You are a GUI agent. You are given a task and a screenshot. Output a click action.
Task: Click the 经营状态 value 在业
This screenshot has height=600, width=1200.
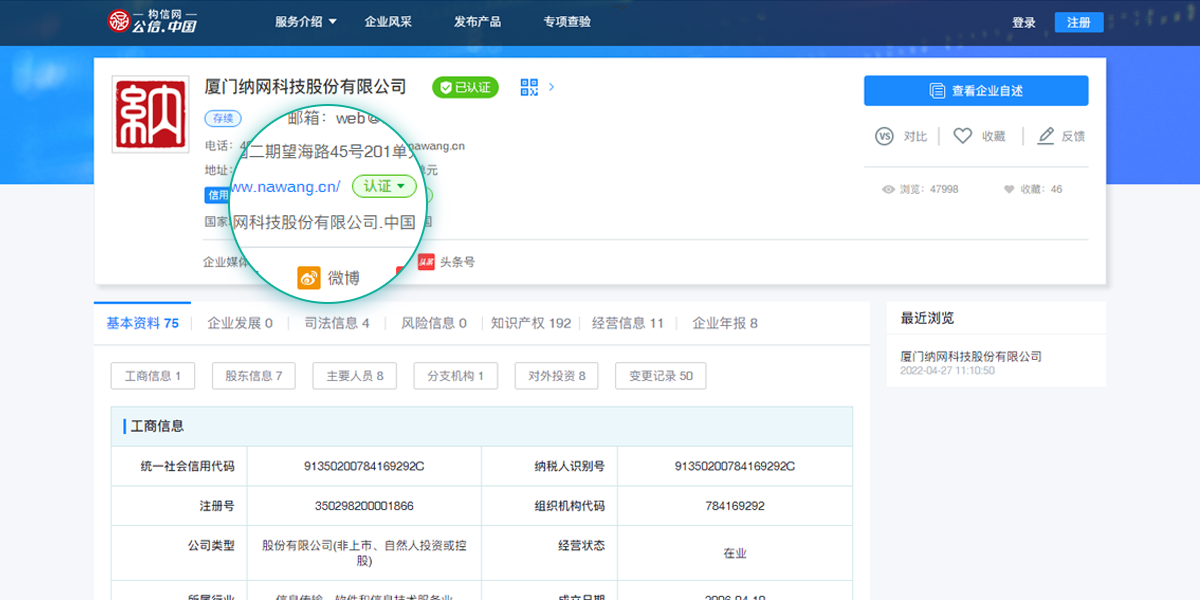click(735, 553)
